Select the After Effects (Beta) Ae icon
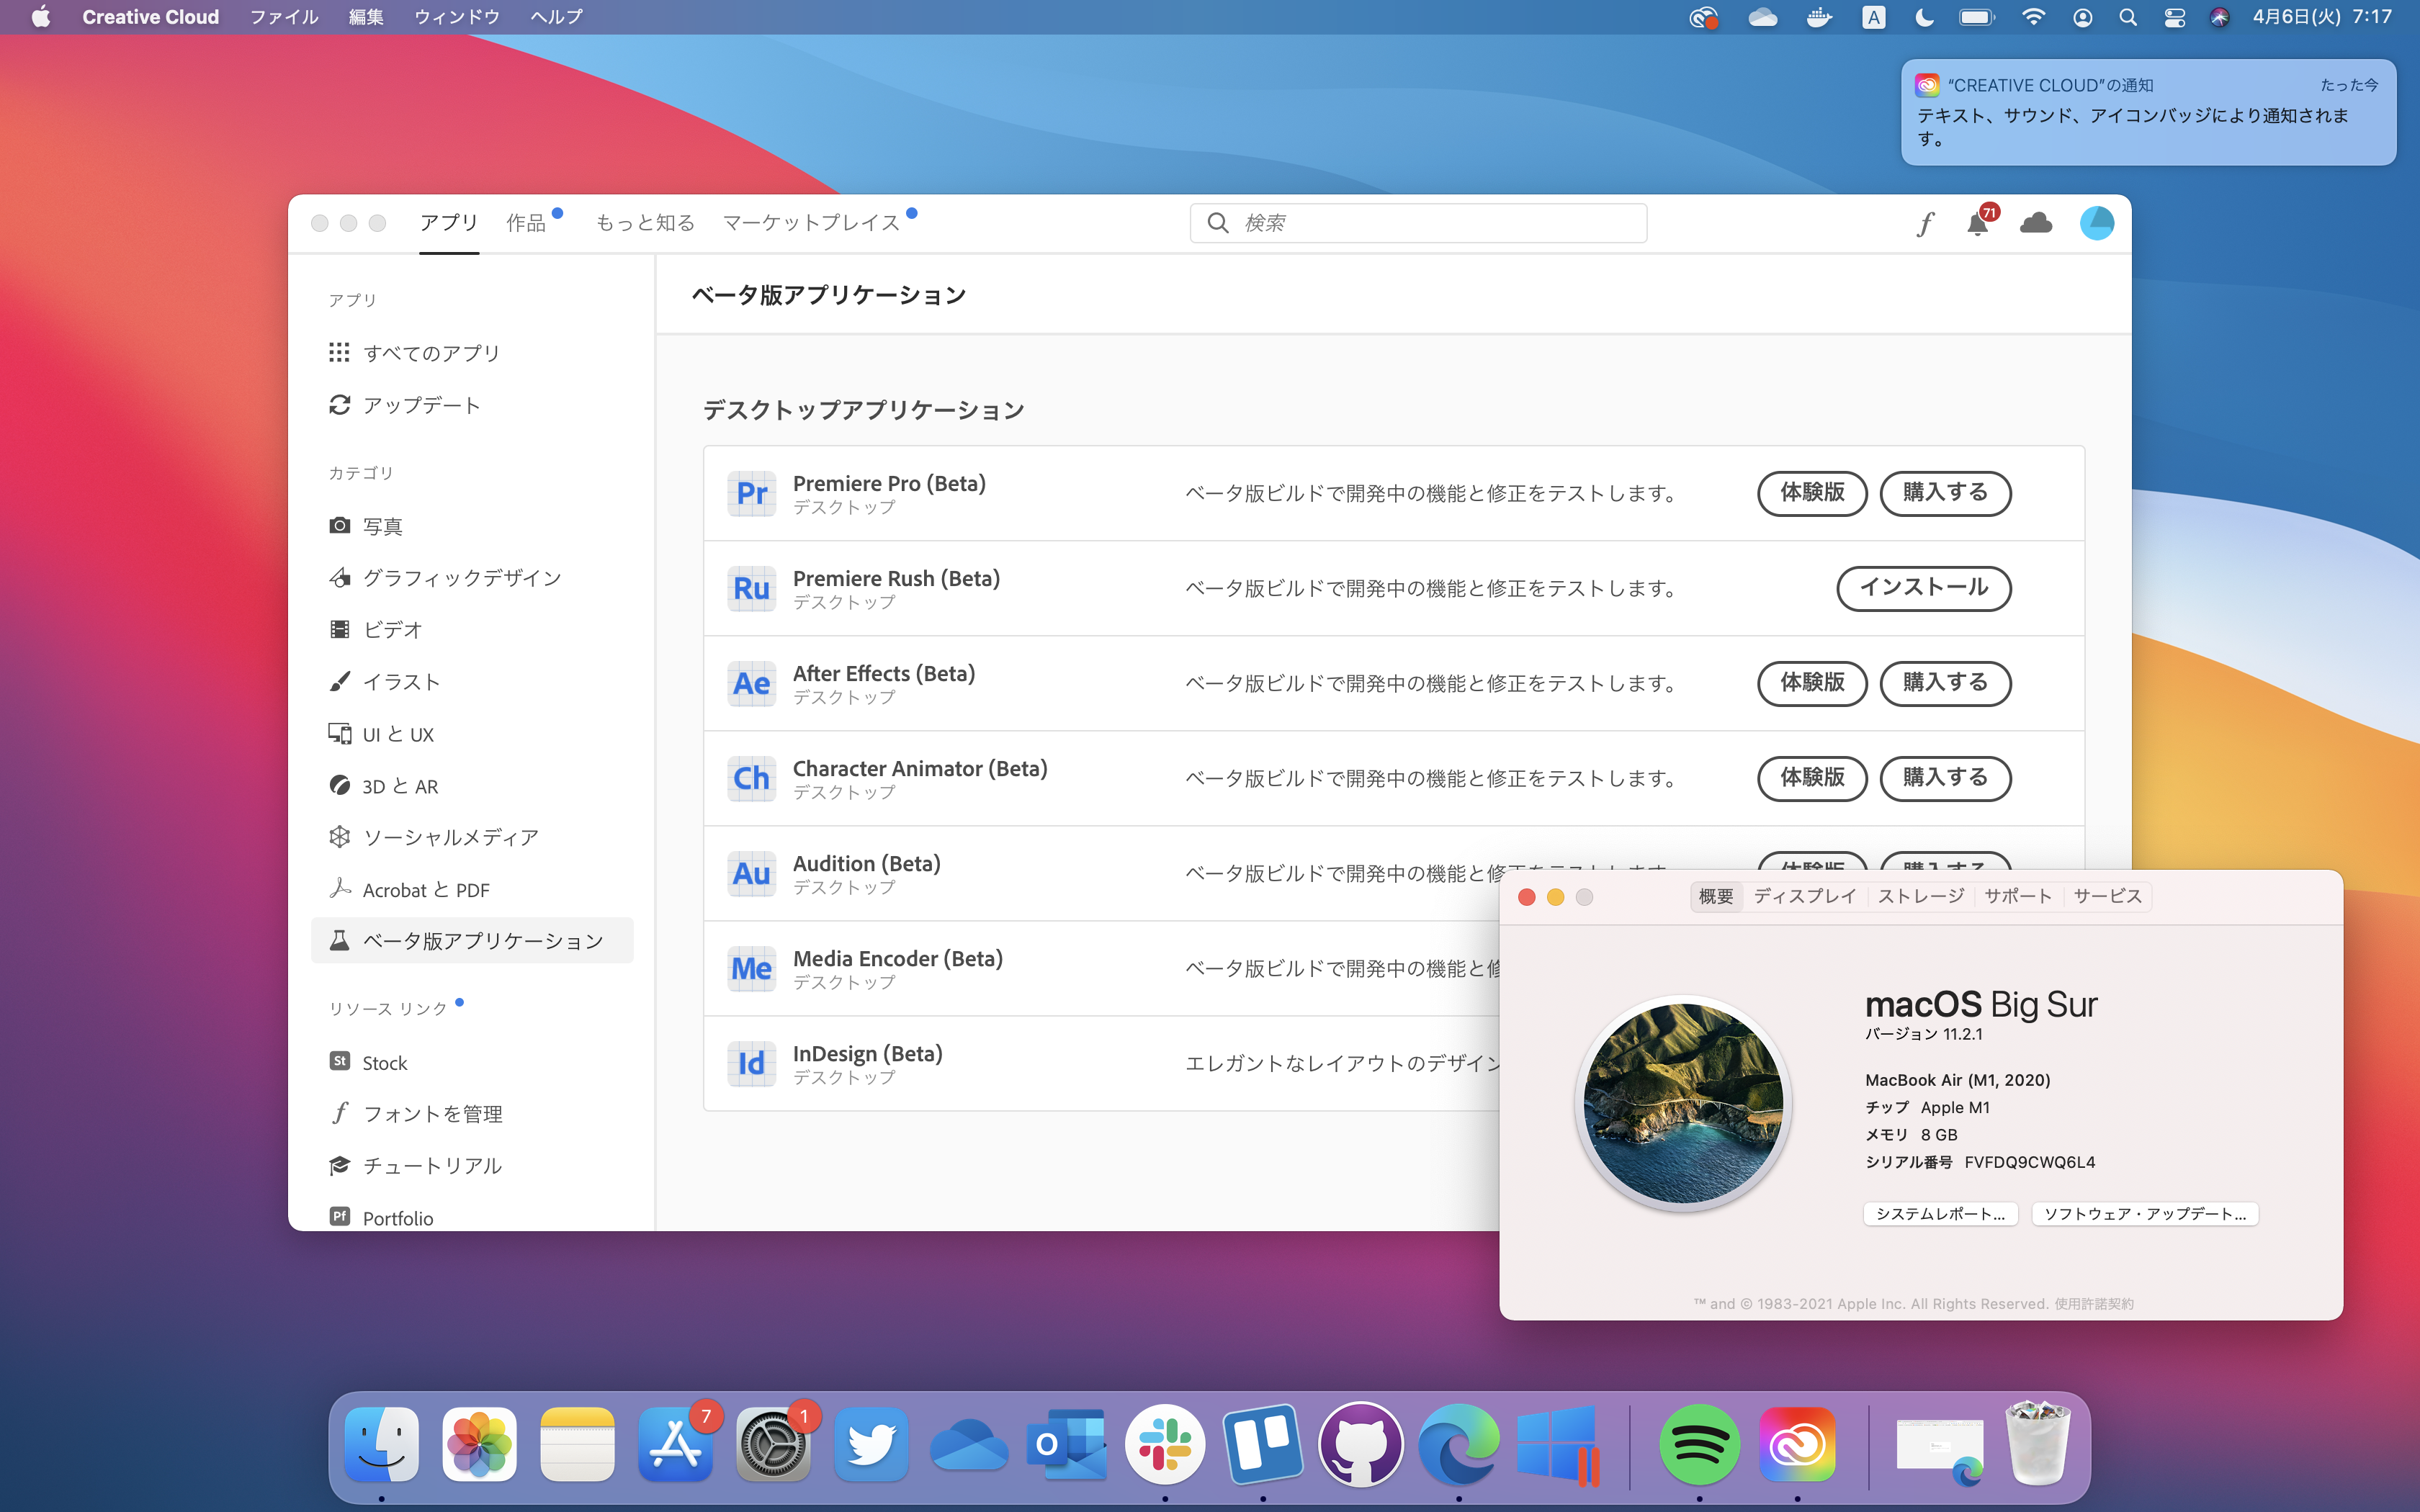 (751, 683)
